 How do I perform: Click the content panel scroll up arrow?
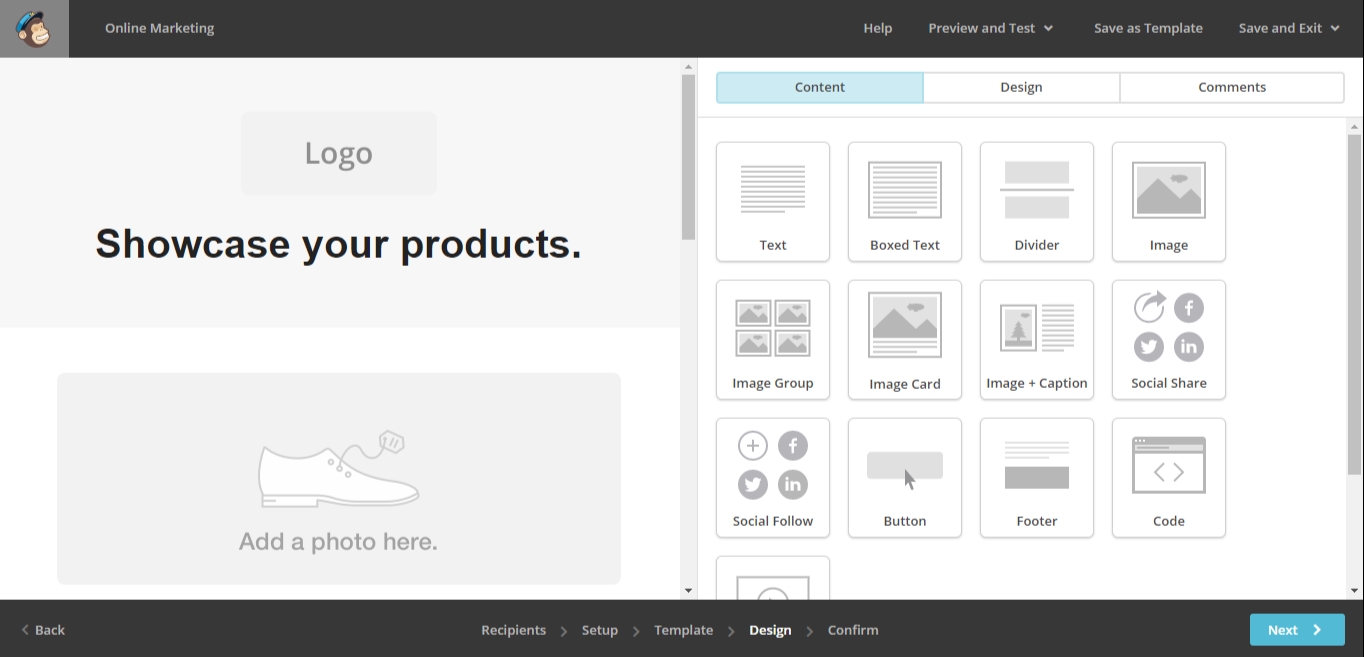(1355, 126)
